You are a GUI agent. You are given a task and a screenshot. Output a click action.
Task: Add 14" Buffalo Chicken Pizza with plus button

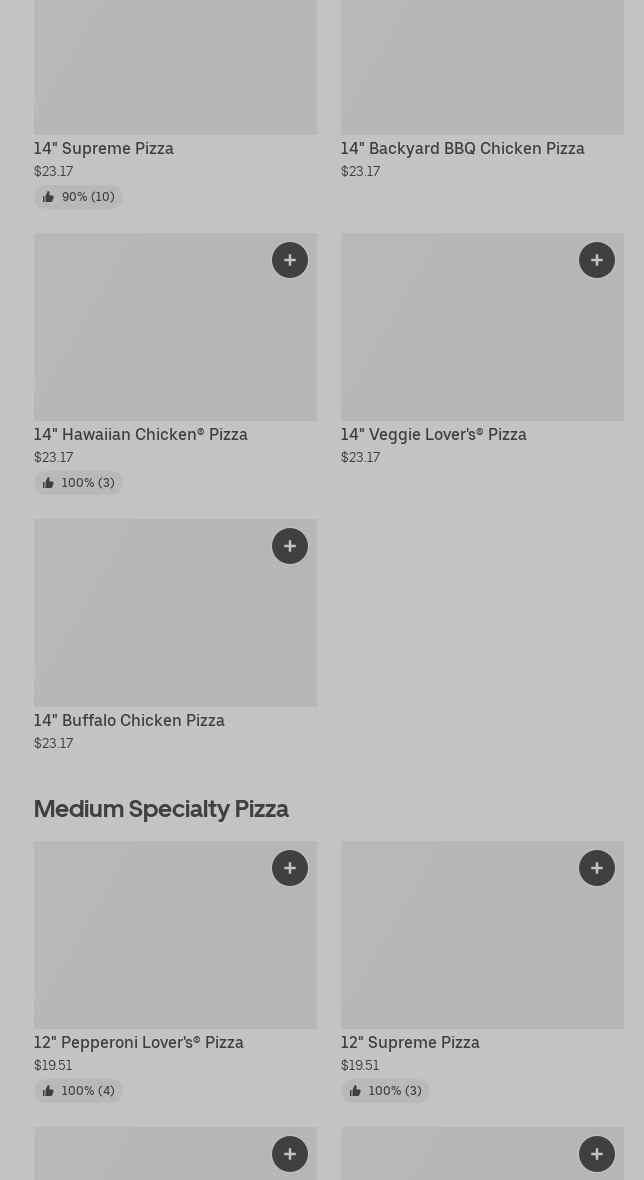[x=290, y=546]
